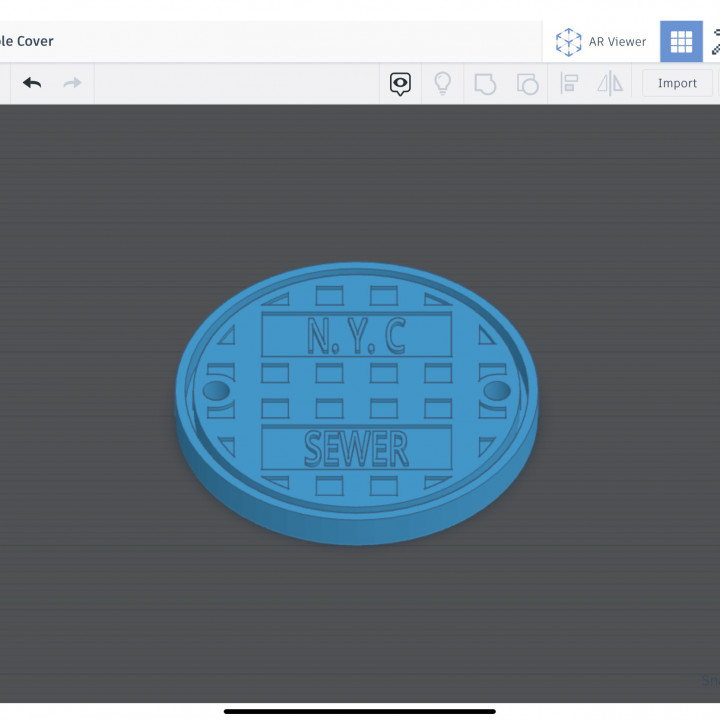
Task: Select the blue manhole cover model
Action: (356, 403)
